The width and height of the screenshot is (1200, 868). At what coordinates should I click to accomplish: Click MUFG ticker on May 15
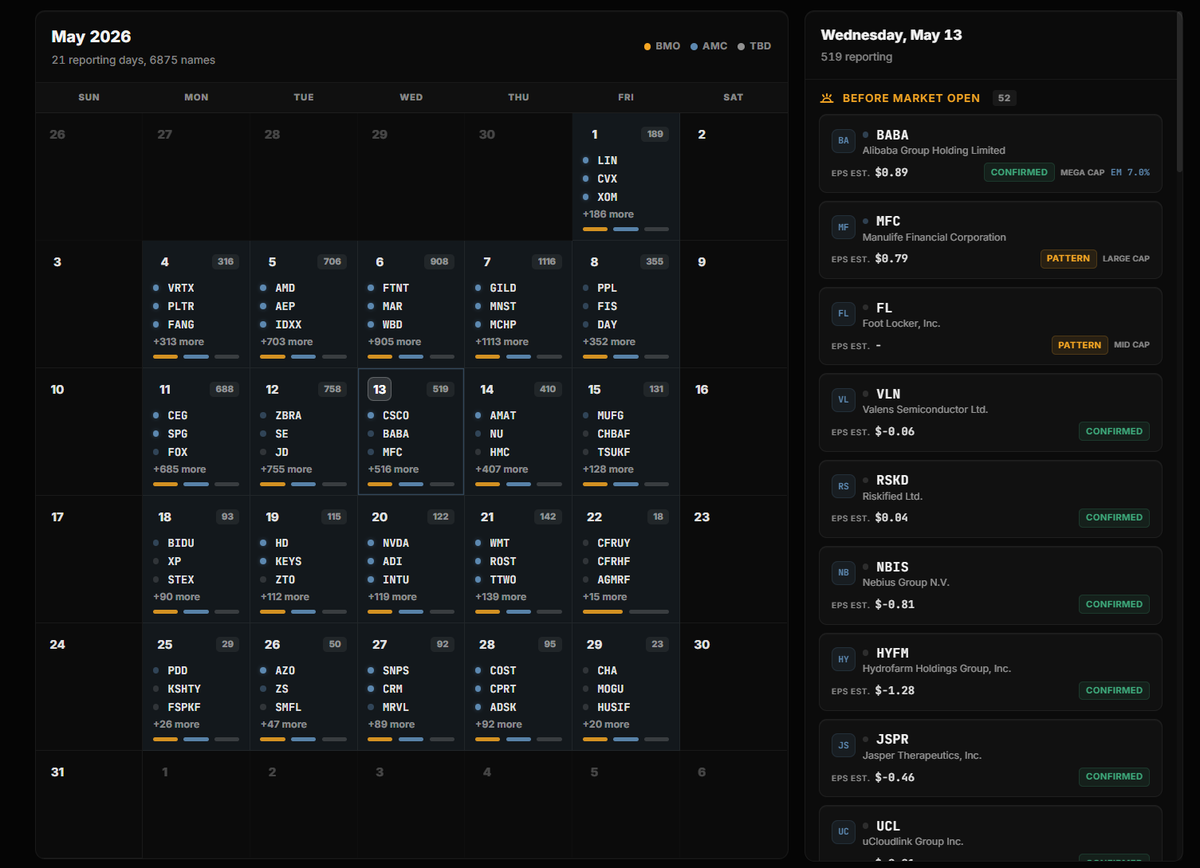(611, 415)
